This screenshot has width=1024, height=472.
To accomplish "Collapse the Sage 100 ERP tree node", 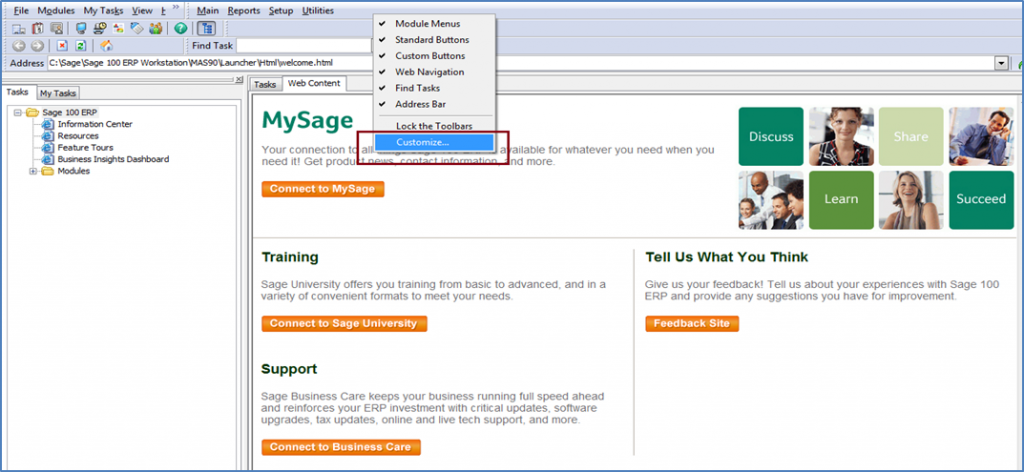I will [x=18, y=112].
